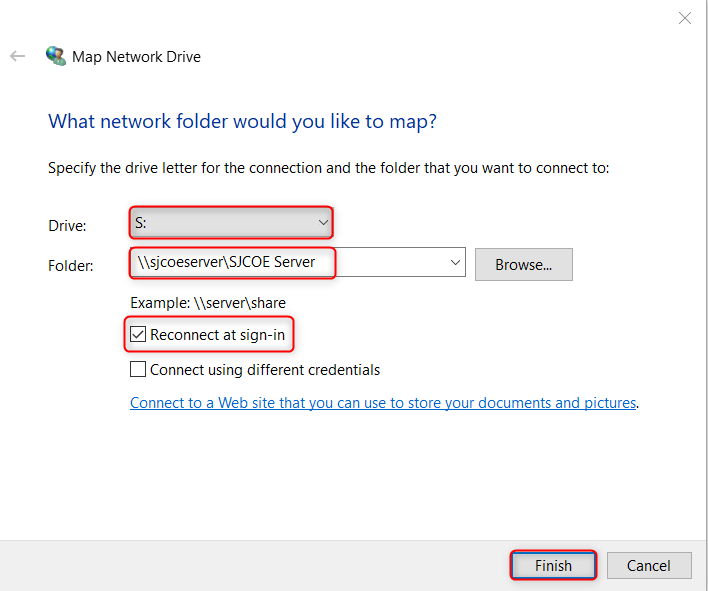708x591 pixels.
Task: Click the 'Reconnect at sign-in' label text
Action: (218, 335)
